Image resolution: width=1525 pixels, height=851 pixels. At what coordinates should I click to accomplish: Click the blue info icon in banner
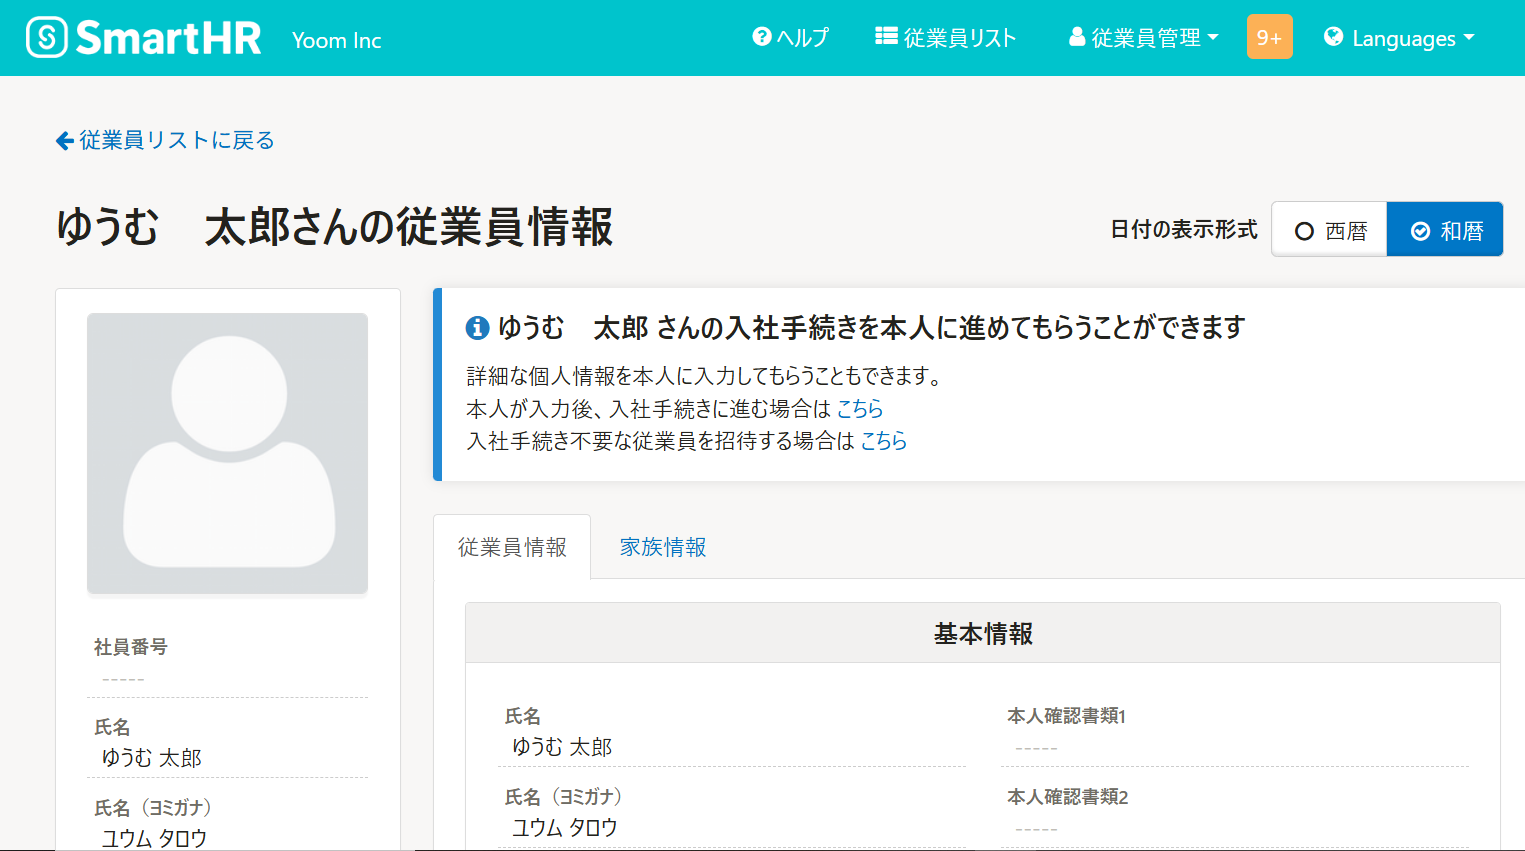(477, 328)
